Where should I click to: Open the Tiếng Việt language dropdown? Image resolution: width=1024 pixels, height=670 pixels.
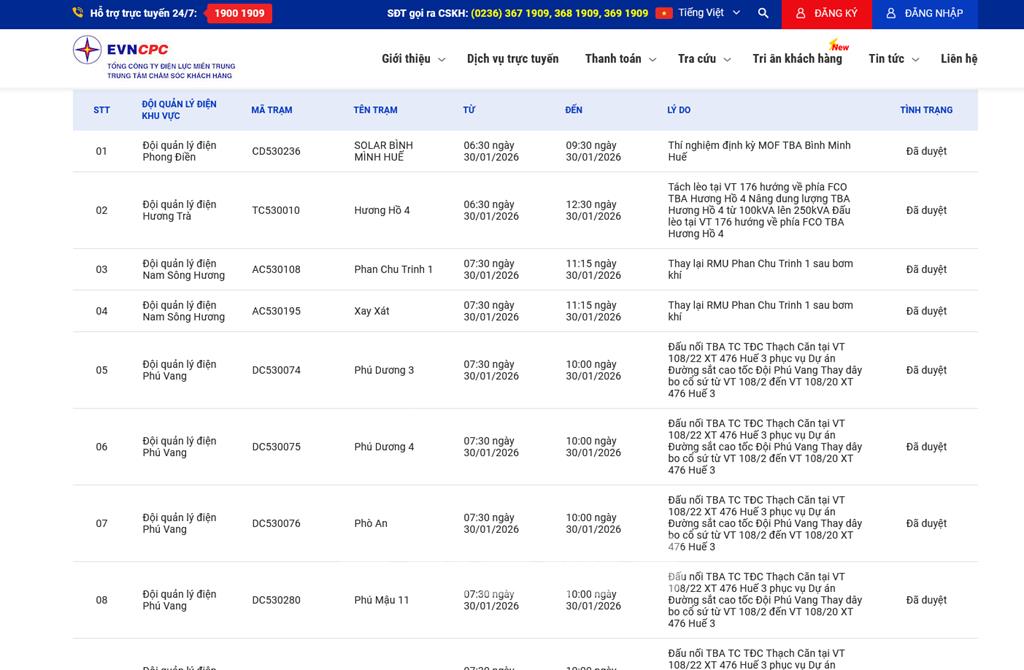click(x=709, y=13)
